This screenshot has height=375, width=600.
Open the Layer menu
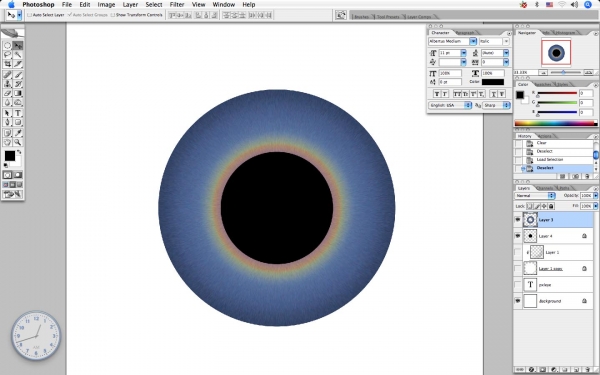pos(130,5)
